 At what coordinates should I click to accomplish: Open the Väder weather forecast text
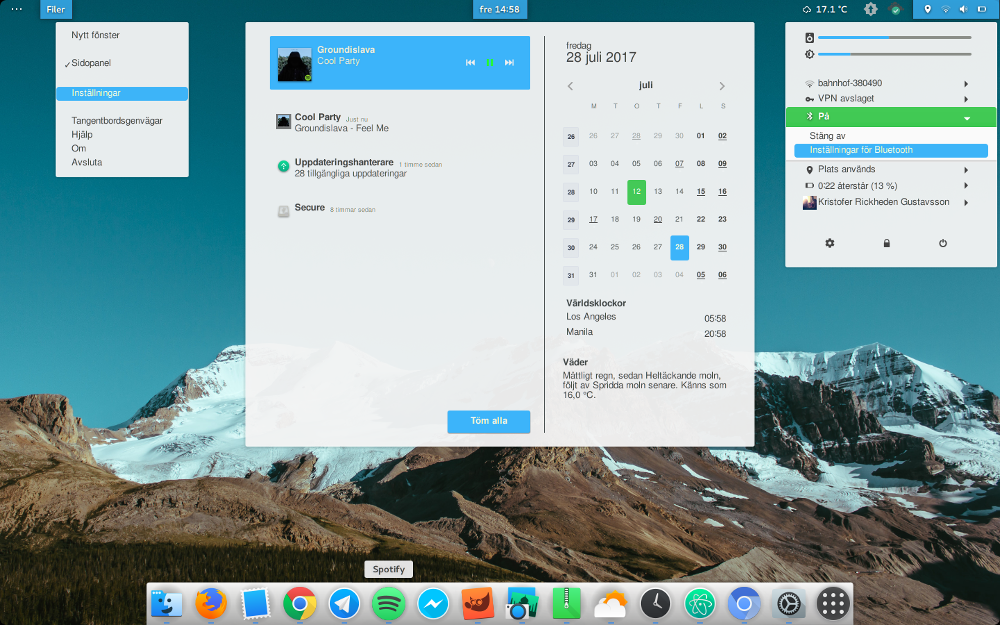(644, 385)
